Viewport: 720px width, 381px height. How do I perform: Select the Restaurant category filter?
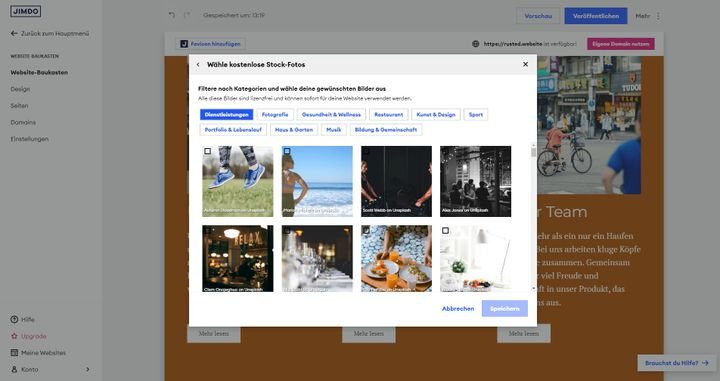pyautogui.click(x=388, y=115)
